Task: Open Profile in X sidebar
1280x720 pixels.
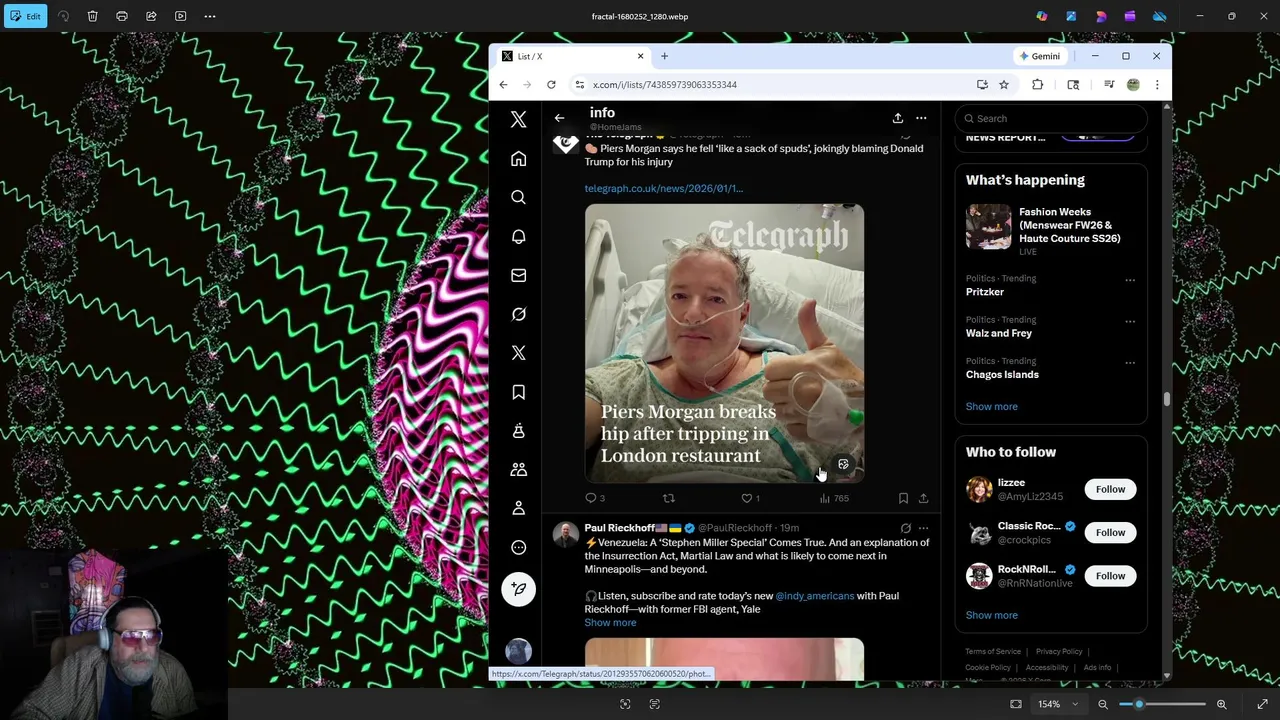Action: pyautogui.click(x=518, y=508)
